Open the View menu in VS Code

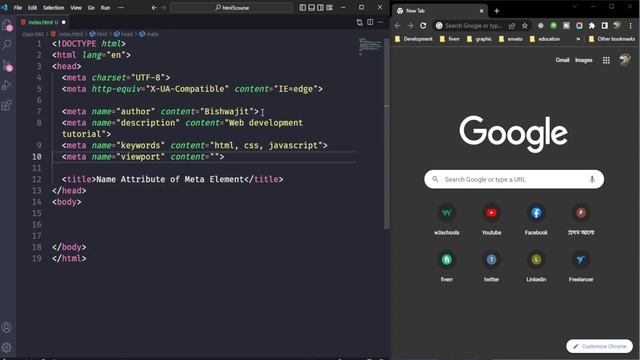(76, 7)
